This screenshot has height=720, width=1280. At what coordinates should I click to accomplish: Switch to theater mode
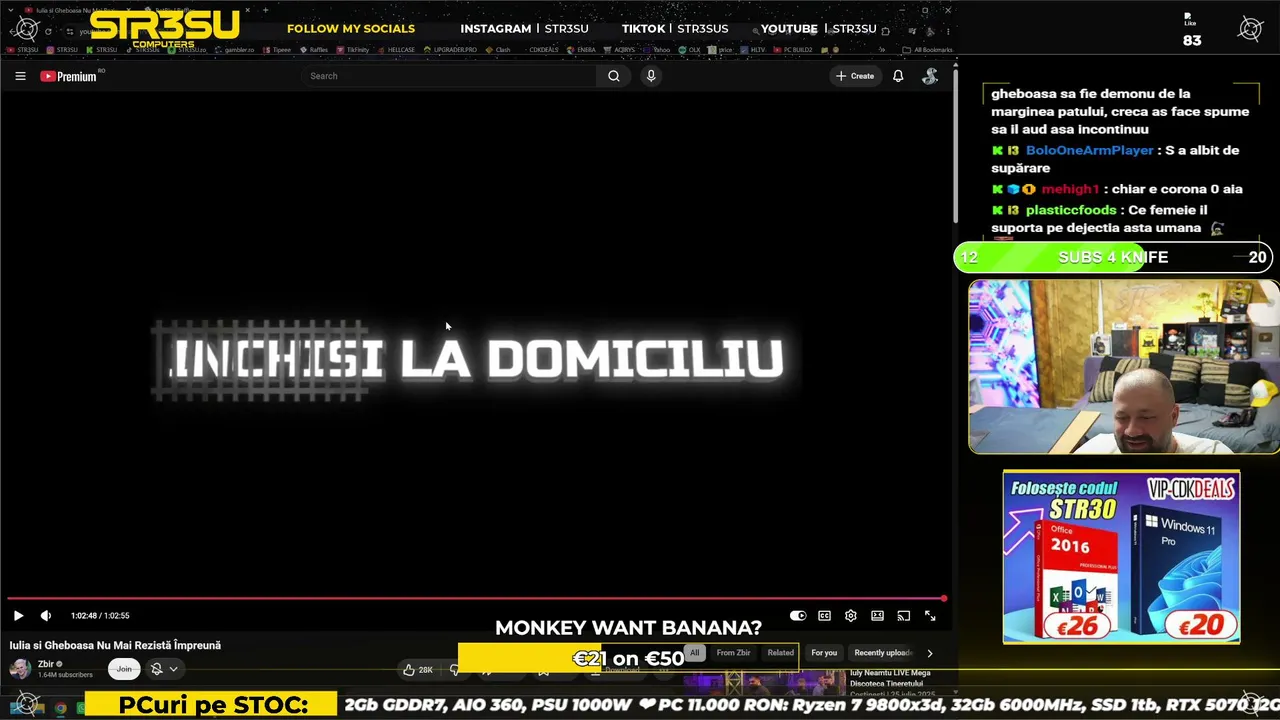pos(877,616)
